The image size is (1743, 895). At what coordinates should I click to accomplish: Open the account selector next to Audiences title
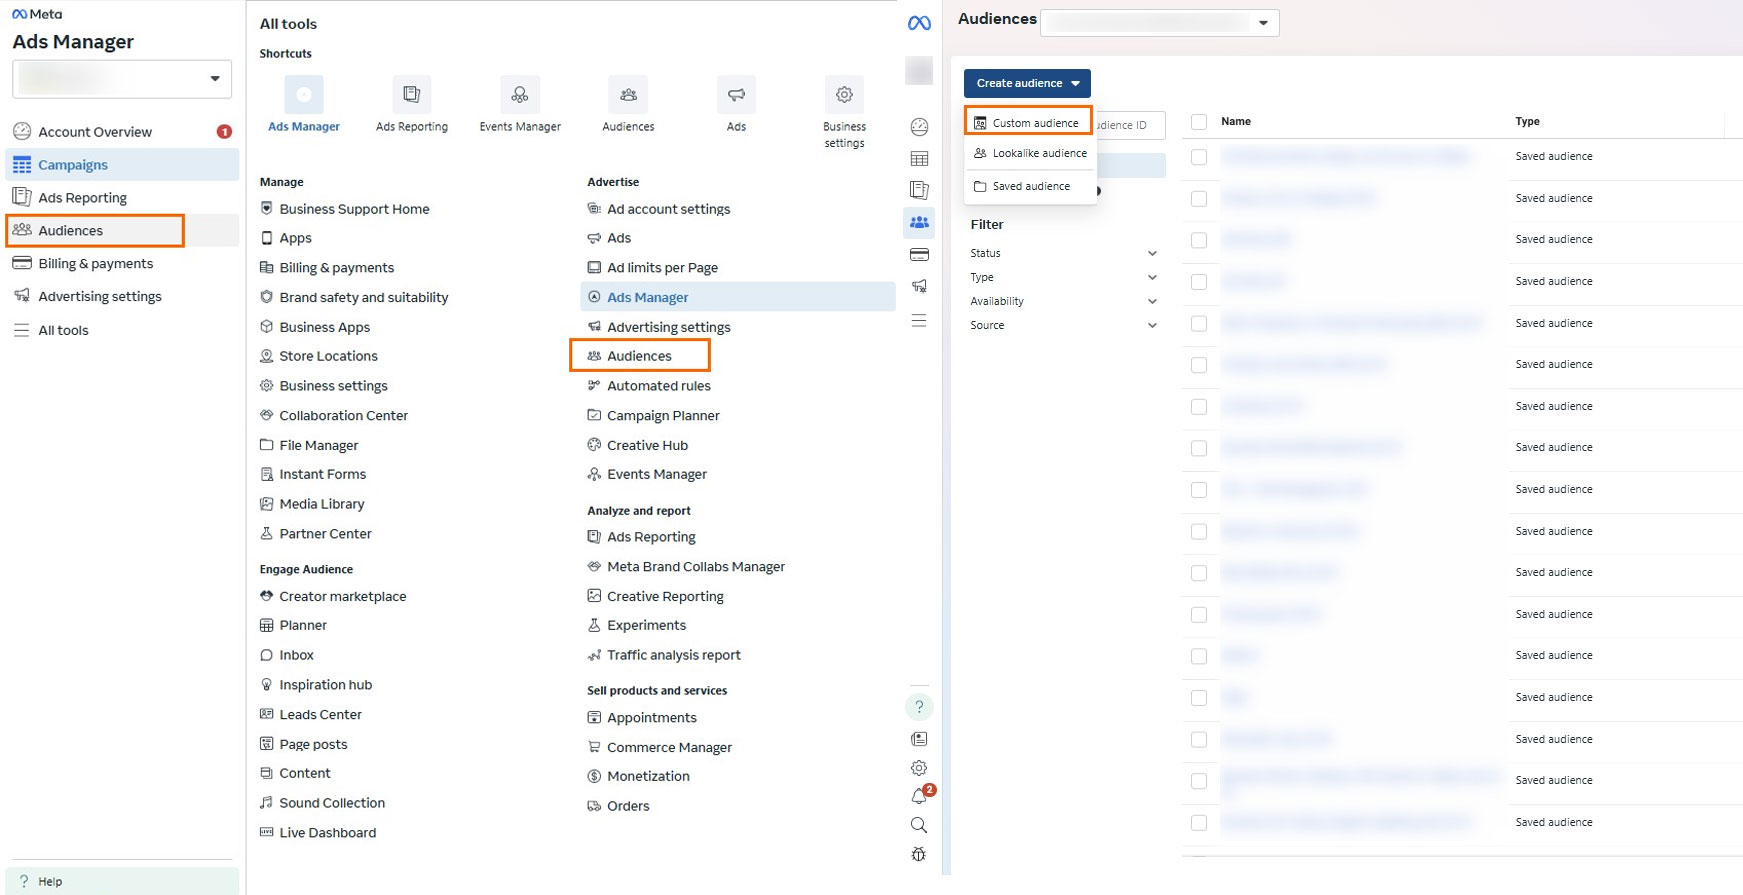[1160, 23]
